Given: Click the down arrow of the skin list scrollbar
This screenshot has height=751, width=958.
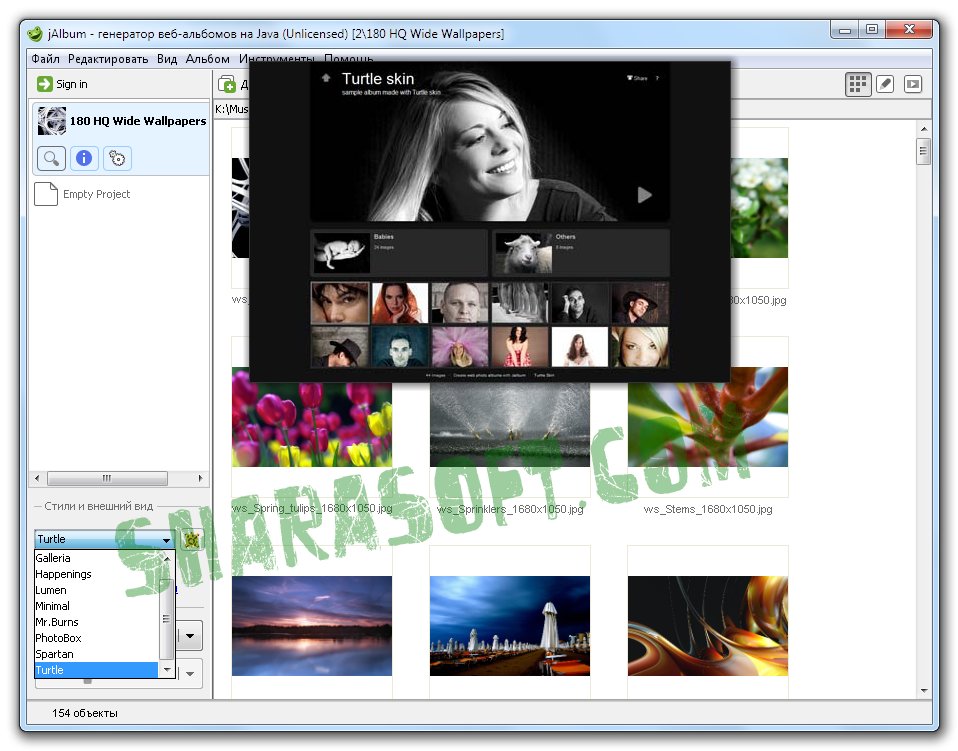Looking at the screenshot, I should 167,670.
